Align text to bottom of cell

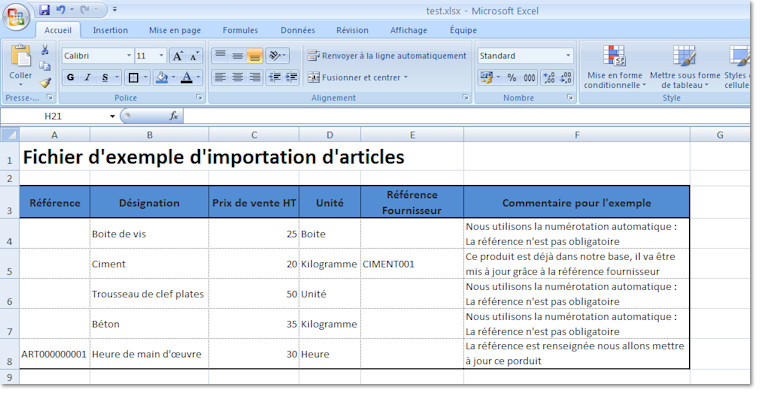tap(254, 55)
